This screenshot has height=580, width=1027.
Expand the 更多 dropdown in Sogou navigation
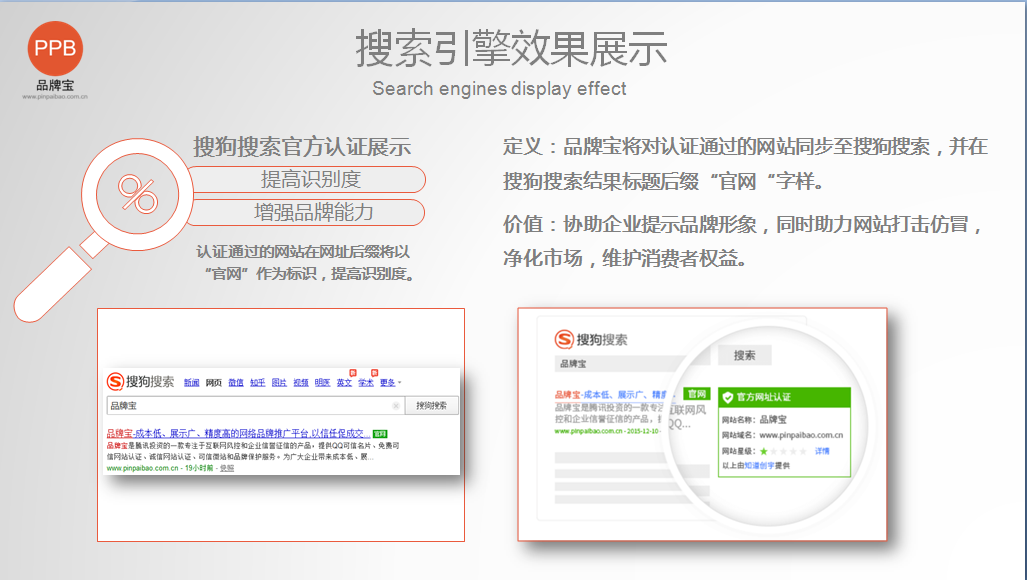[390, 383]
